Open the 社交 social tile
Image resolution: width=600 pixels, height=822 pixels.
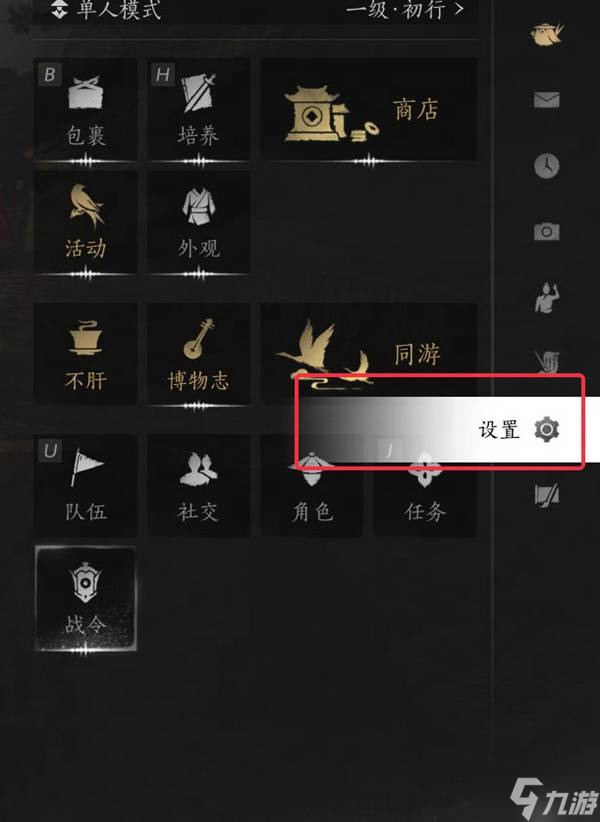click(199, 485)
